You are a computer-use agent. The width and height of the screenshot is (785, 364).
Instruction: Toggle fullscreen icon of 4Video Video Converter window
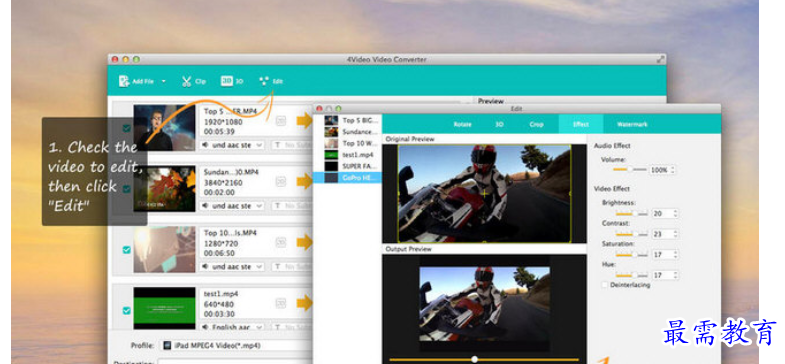(x=661, y=59)
